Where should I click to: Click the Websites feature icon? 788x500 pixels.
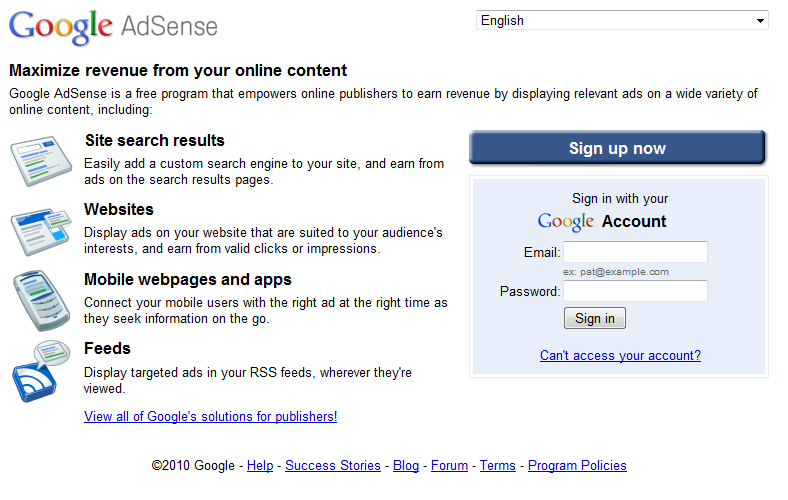[41, 229]
